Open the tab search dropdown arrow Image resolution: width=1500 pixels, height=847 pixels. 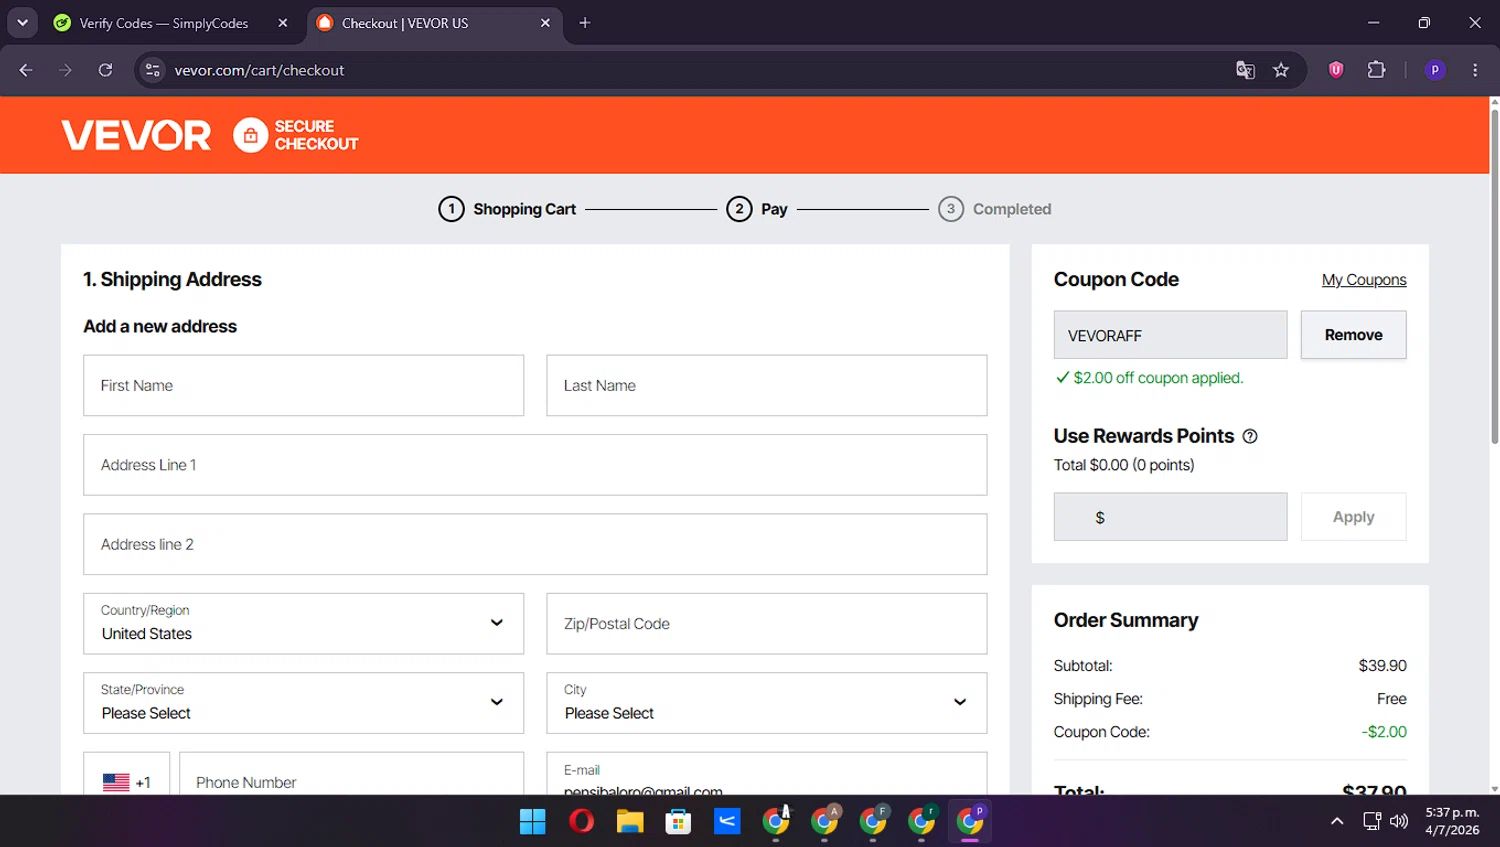[22, 22]
